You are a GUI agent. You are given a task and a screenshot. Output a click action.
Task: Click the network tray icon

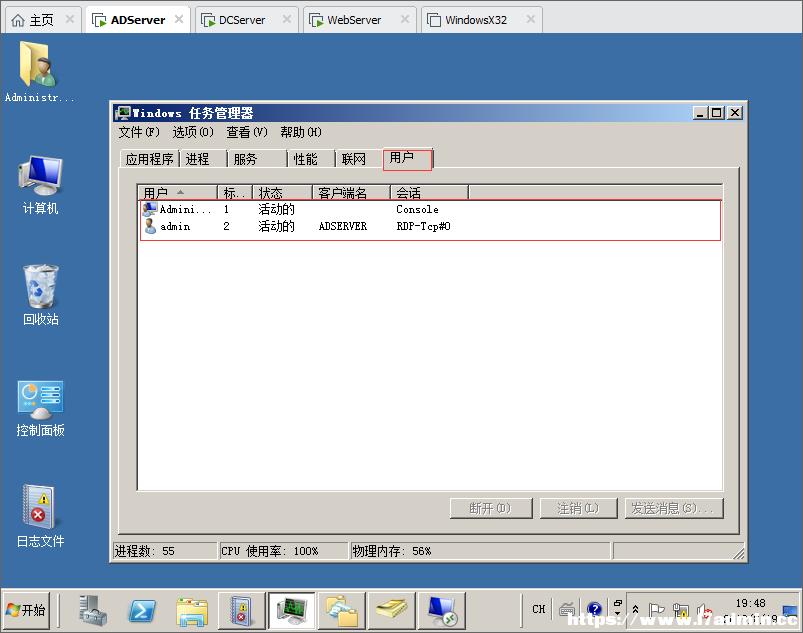[681, 610]
